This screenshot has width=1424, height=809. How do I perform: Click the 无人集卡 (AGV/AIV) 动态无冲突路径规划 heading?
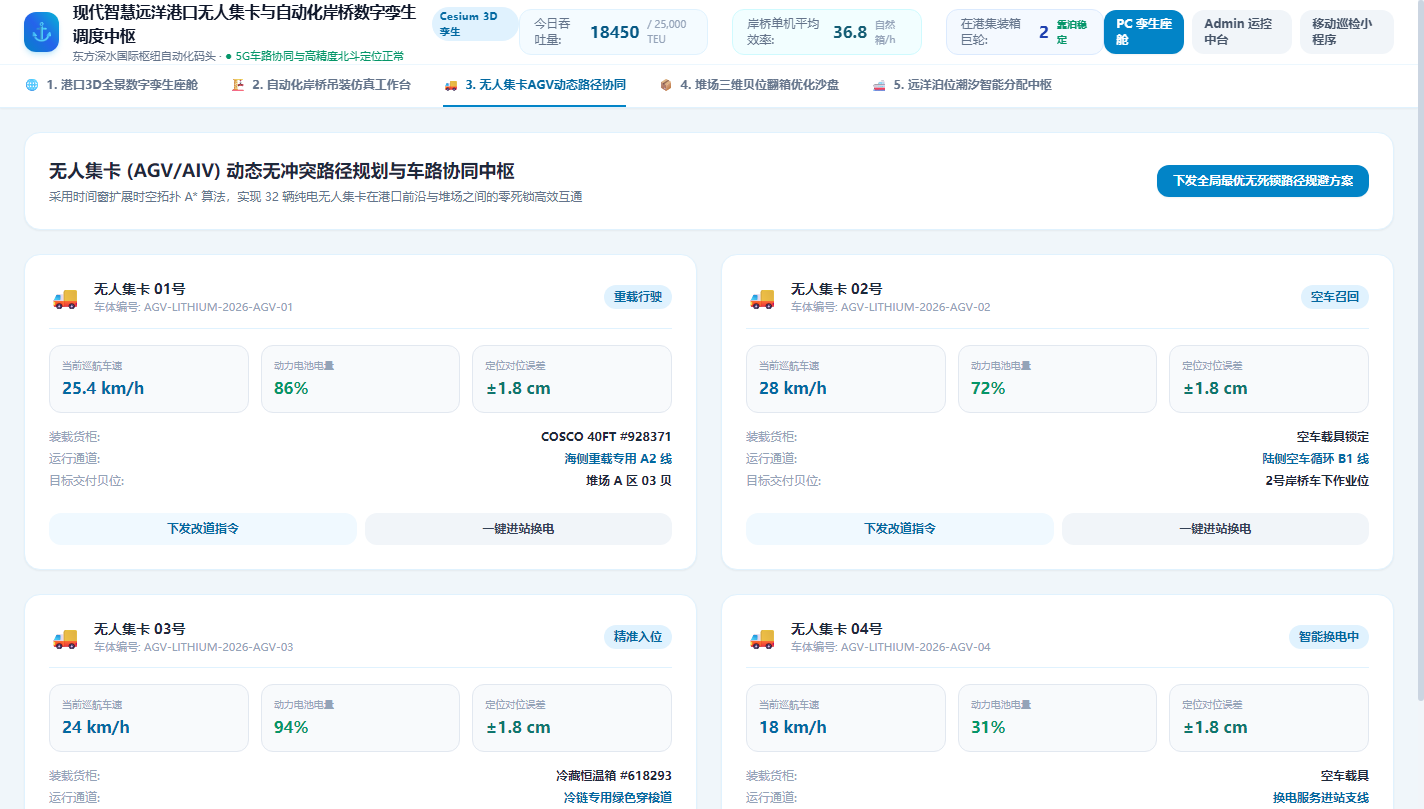(x=282, y=171)
